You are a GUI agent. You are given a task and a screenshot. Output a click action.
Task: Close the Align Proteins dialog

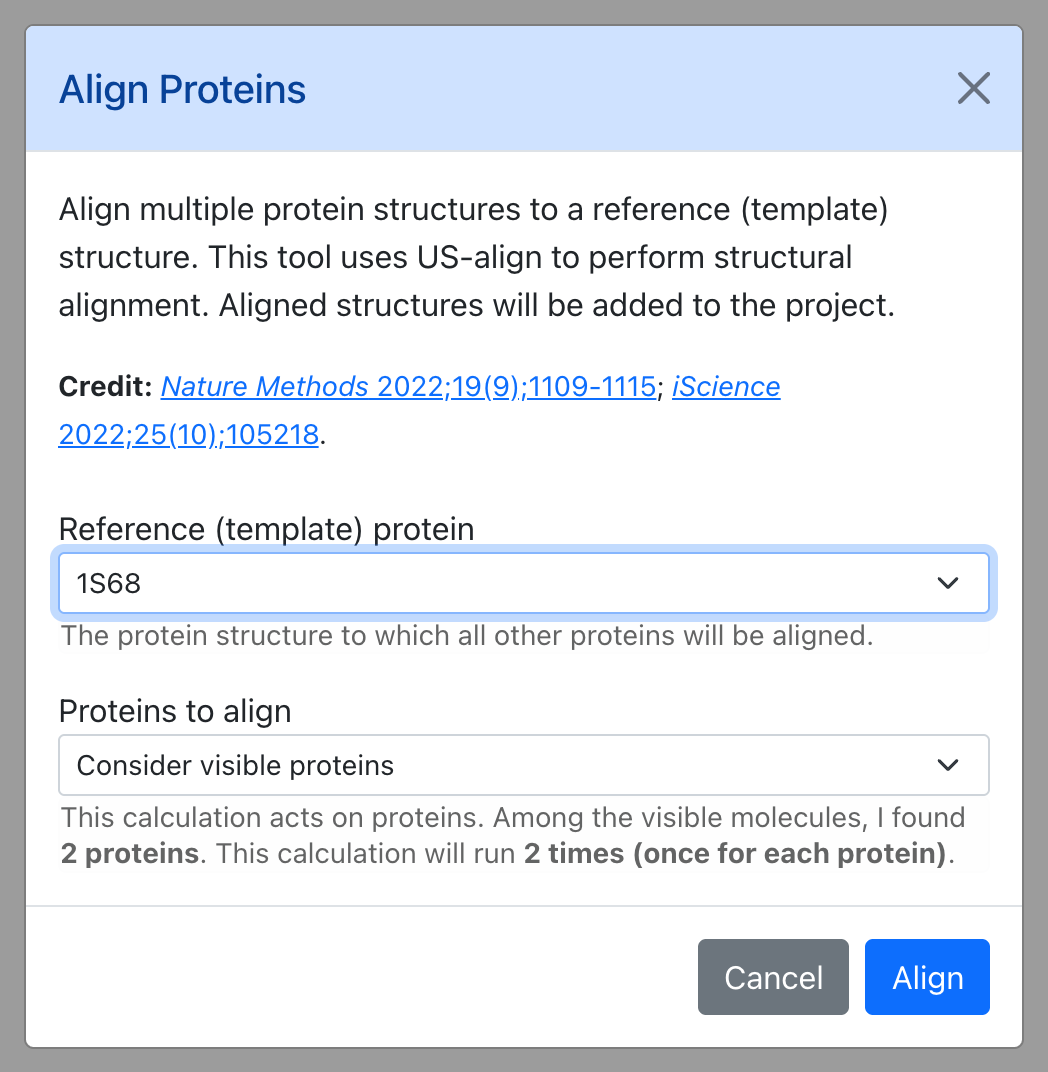coord(973,88)
